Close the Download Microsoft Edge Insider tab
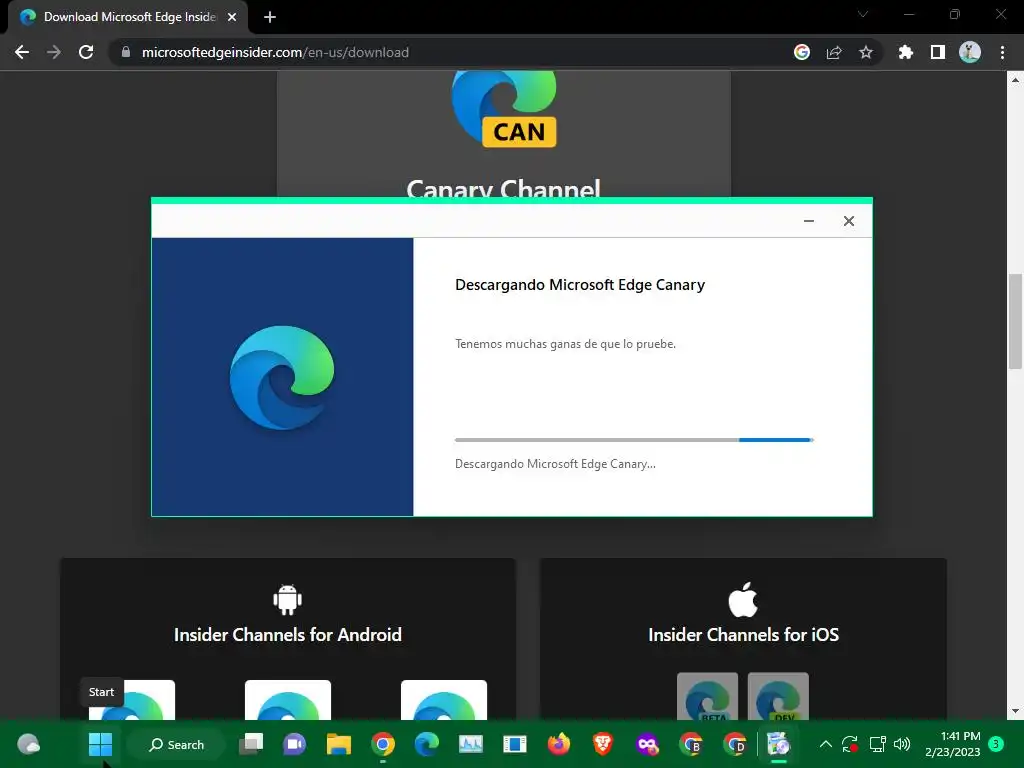1024x768 pixels. pos(232,18)
